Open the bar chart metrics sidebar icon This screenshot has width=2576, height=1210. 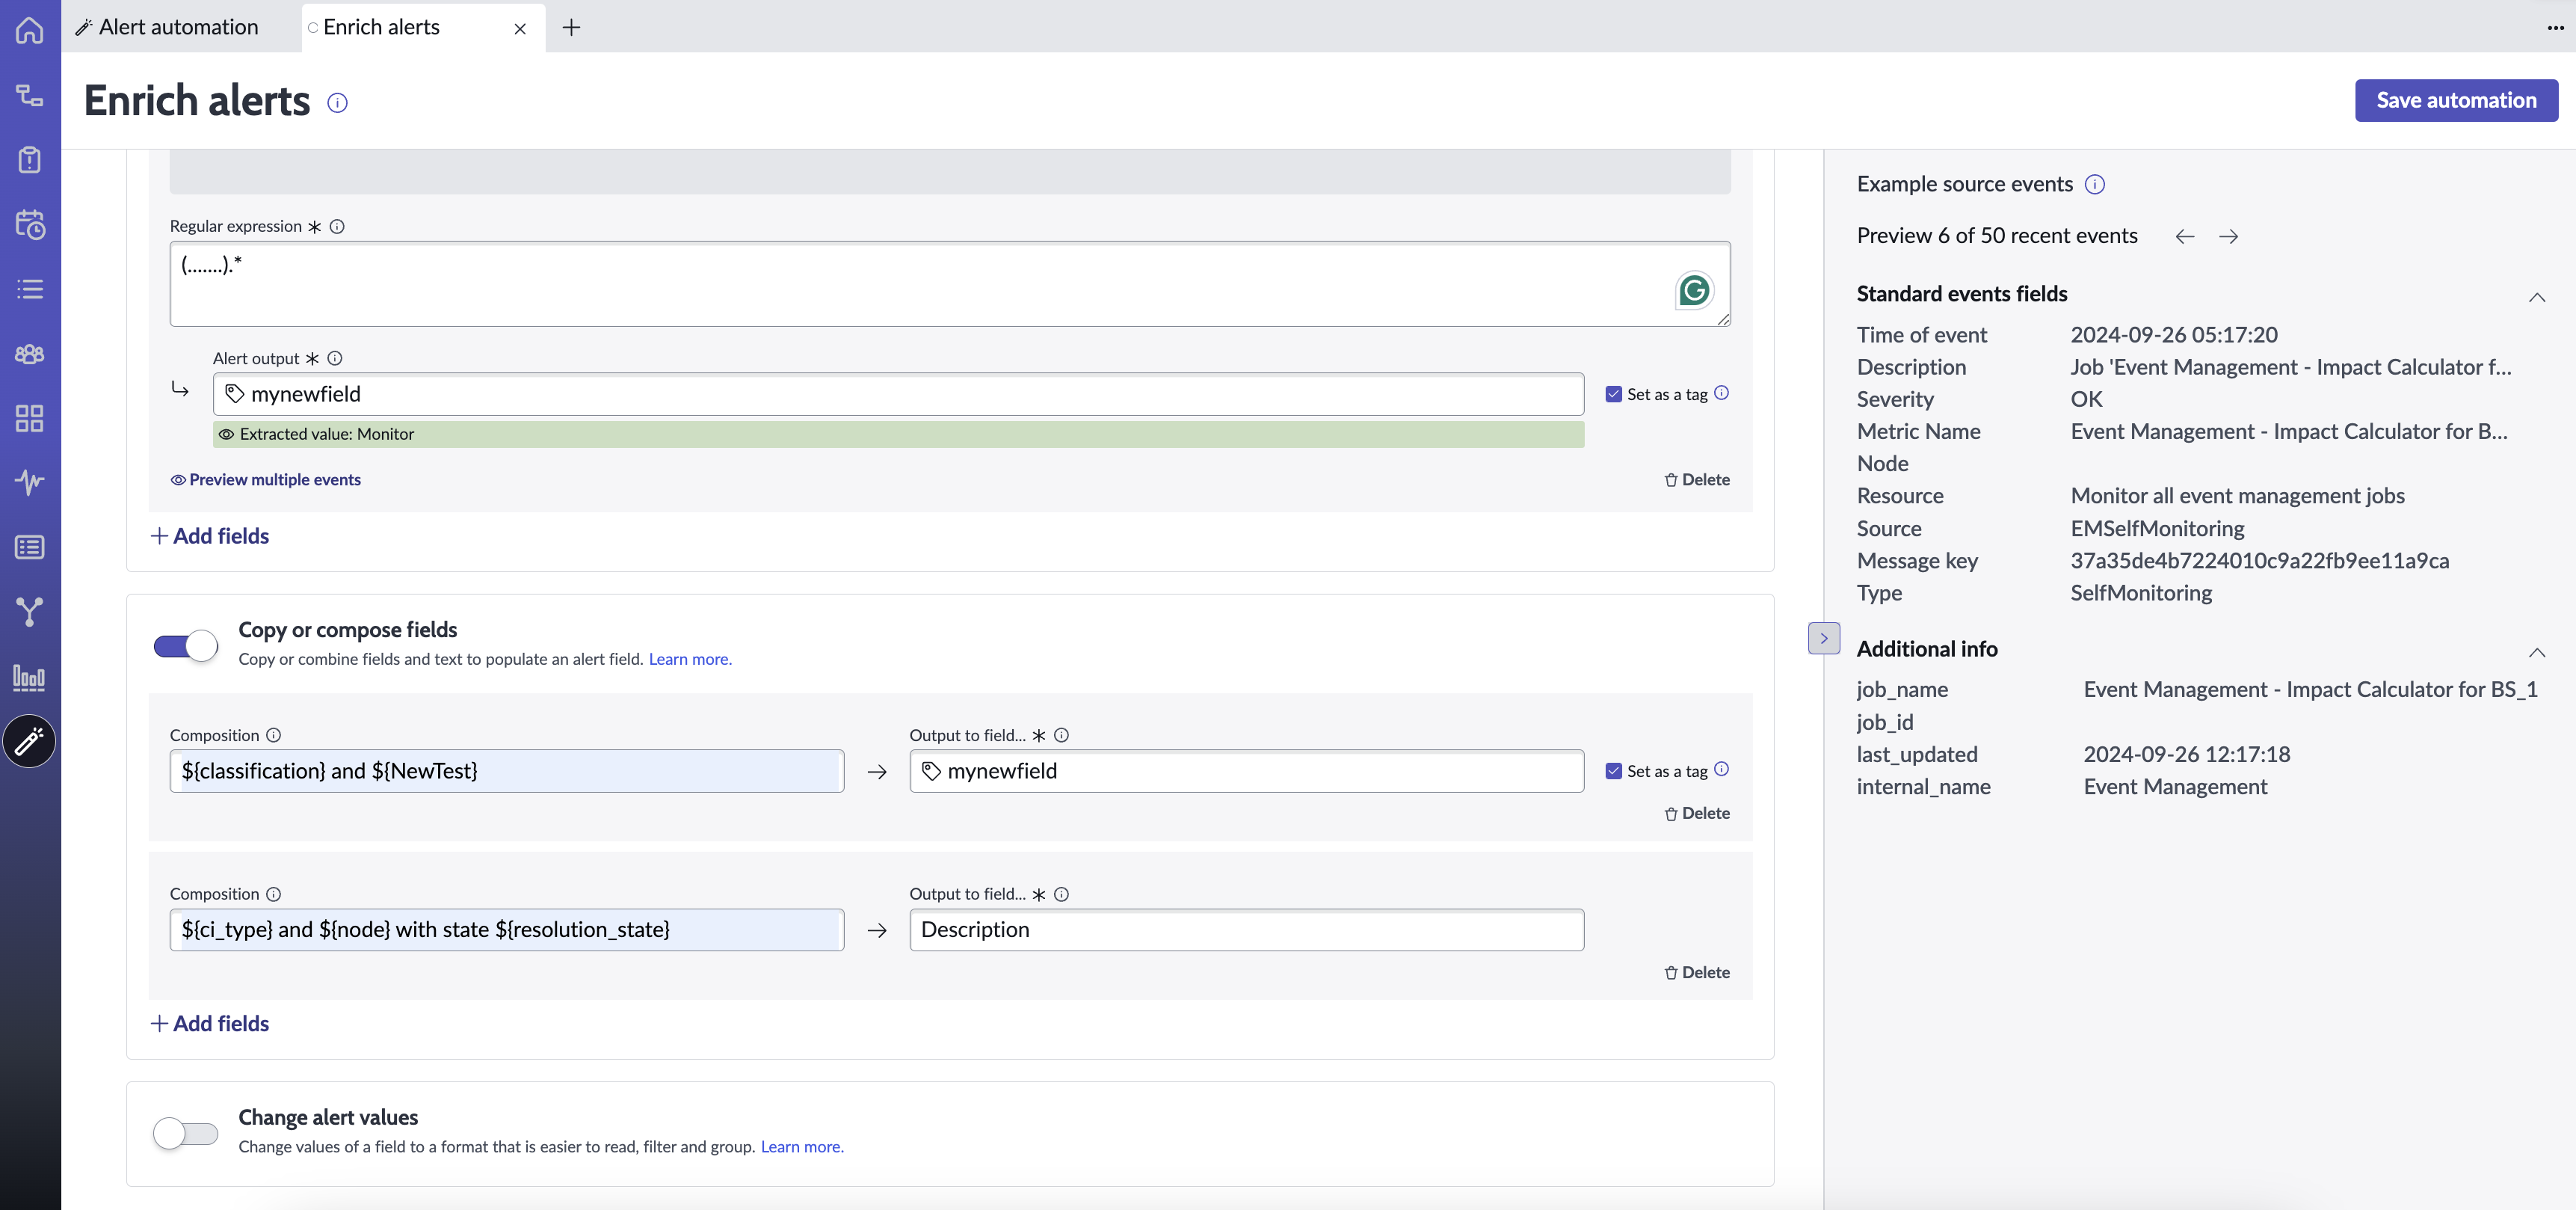click(30, 677)
